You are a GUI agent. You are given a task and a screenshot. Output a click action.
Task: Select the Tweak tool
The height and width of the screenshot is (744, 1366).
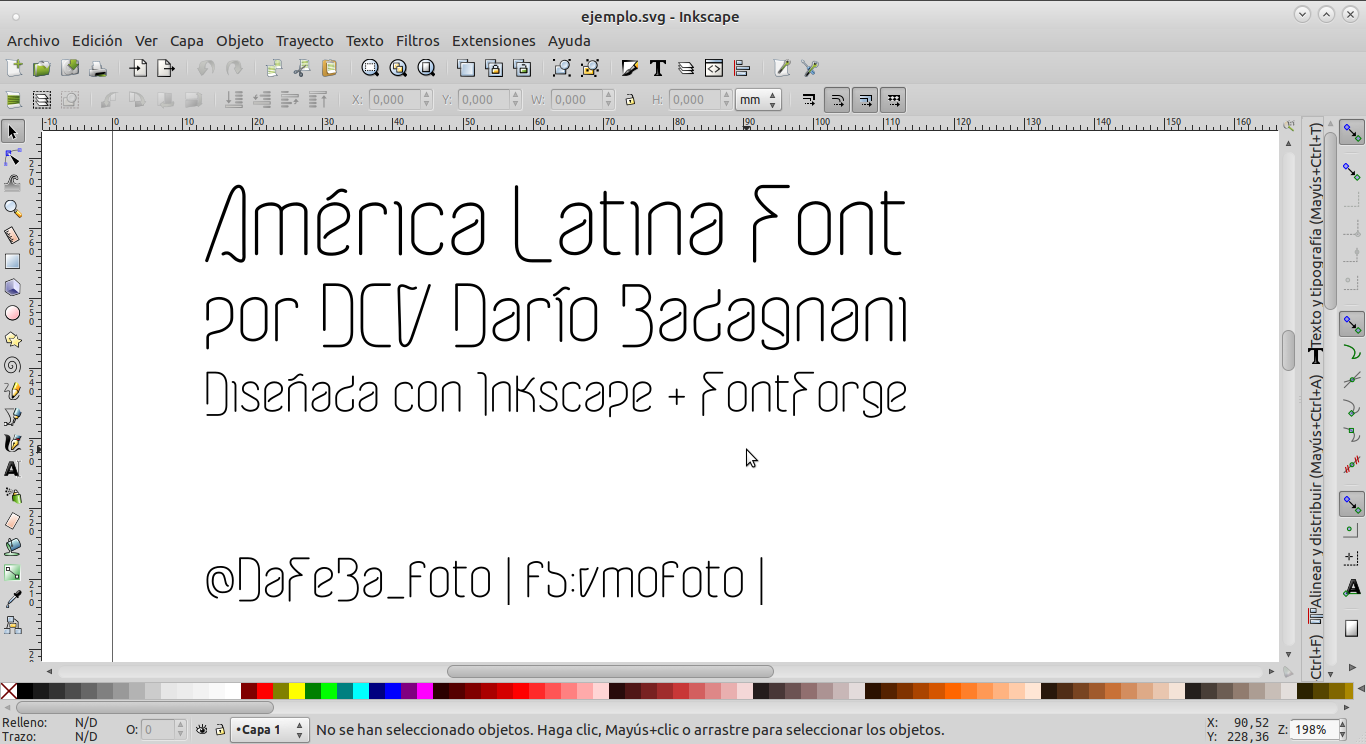click(x=13, y=183)
